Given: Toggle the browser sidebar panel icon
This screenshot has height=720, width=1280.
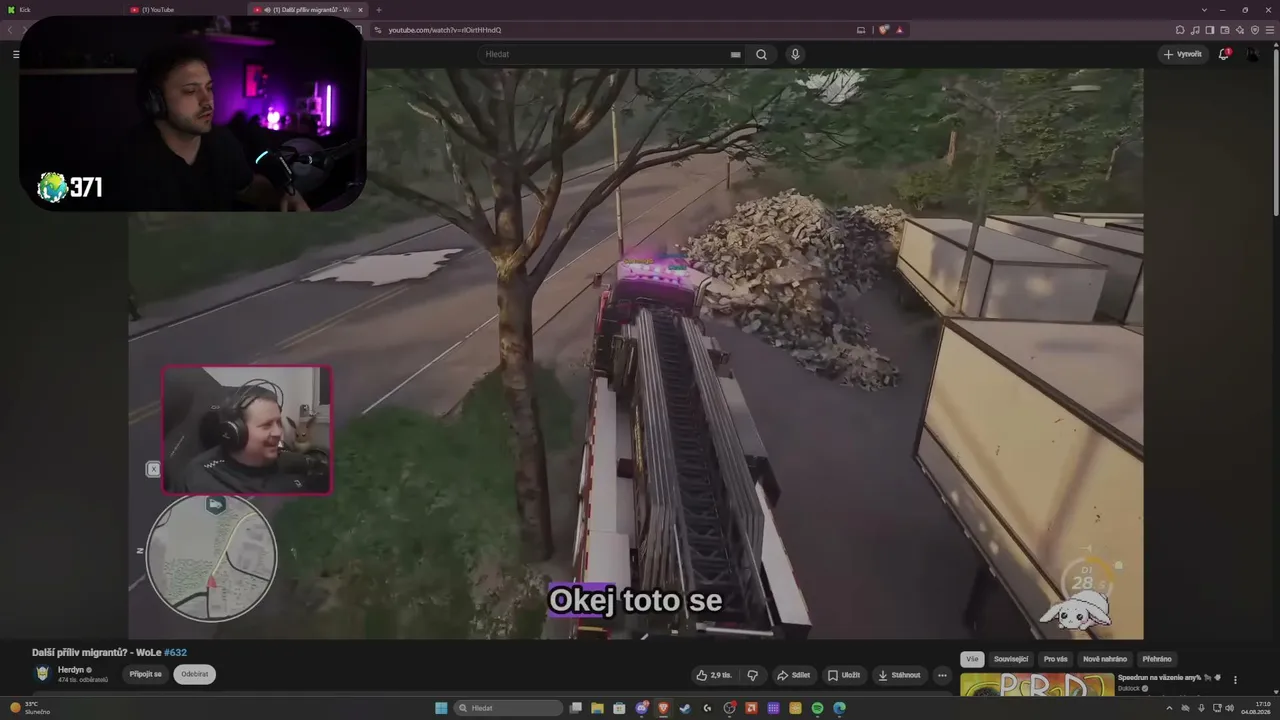Looking at the screenshot, I should [x=1210, y=30].
